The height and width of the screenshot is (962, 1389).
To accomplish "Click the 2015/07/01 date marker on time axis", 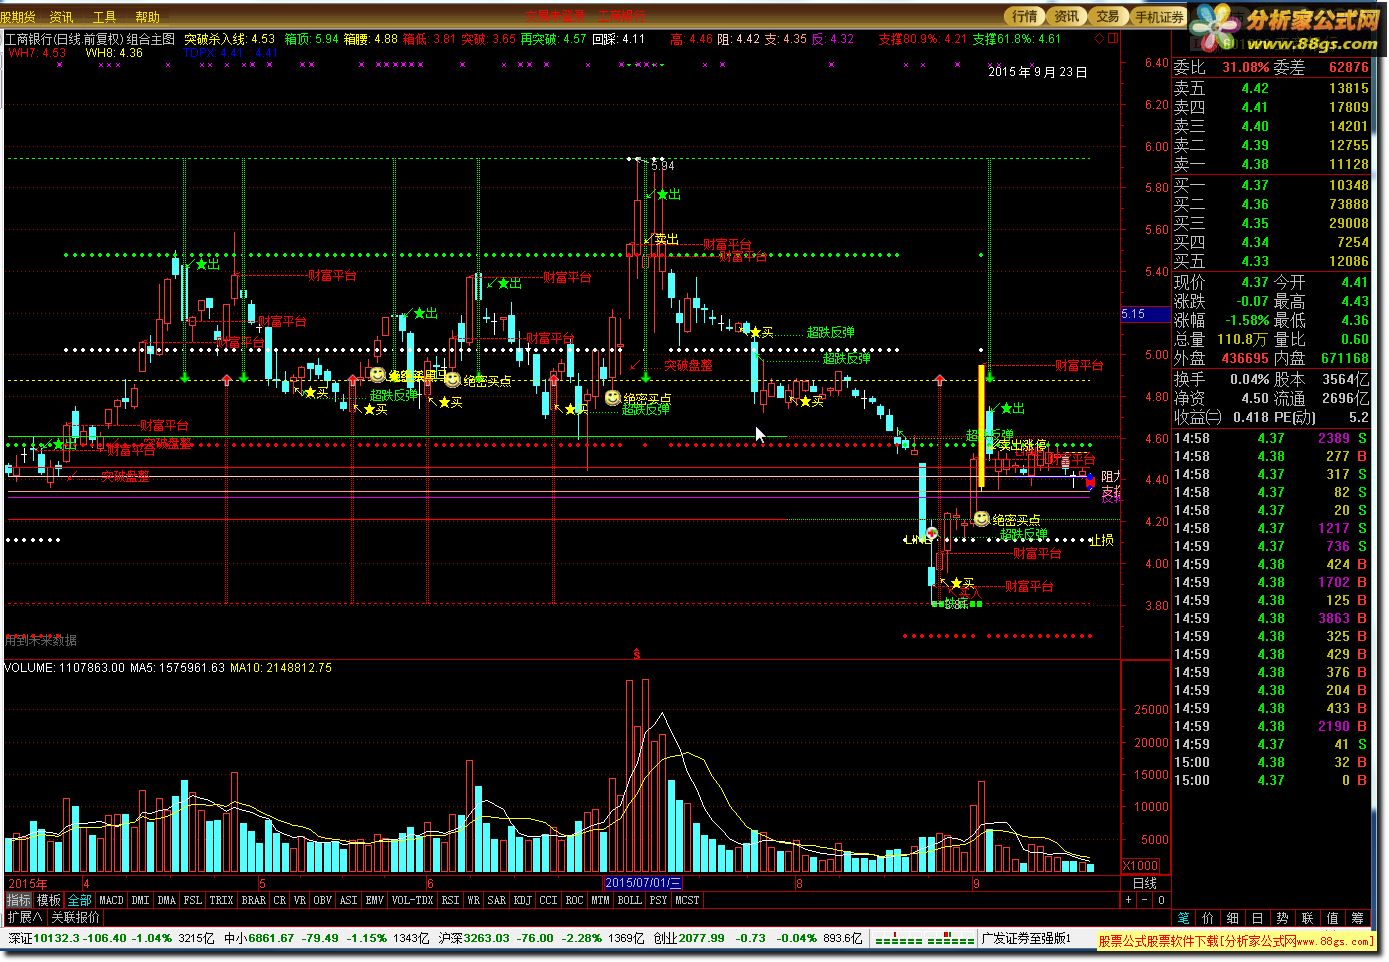I will pyautogui.click(x=643, y=883).
